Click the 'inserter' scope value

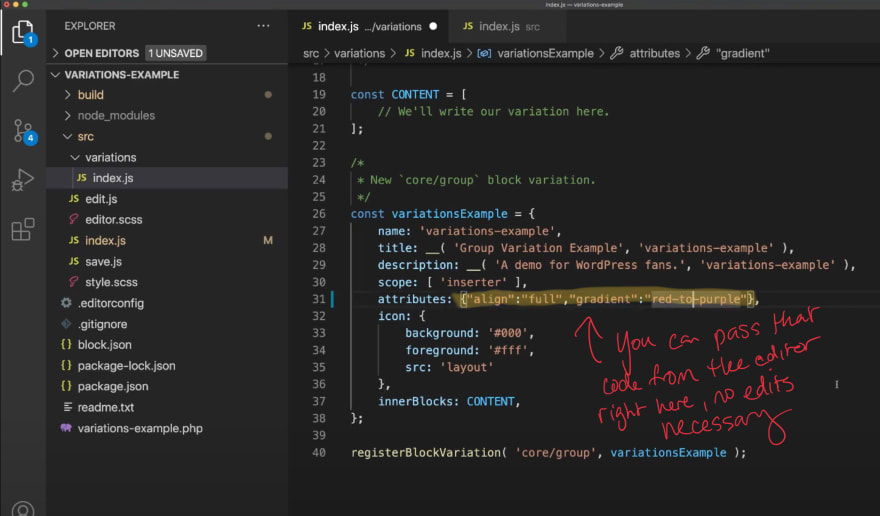473,282
